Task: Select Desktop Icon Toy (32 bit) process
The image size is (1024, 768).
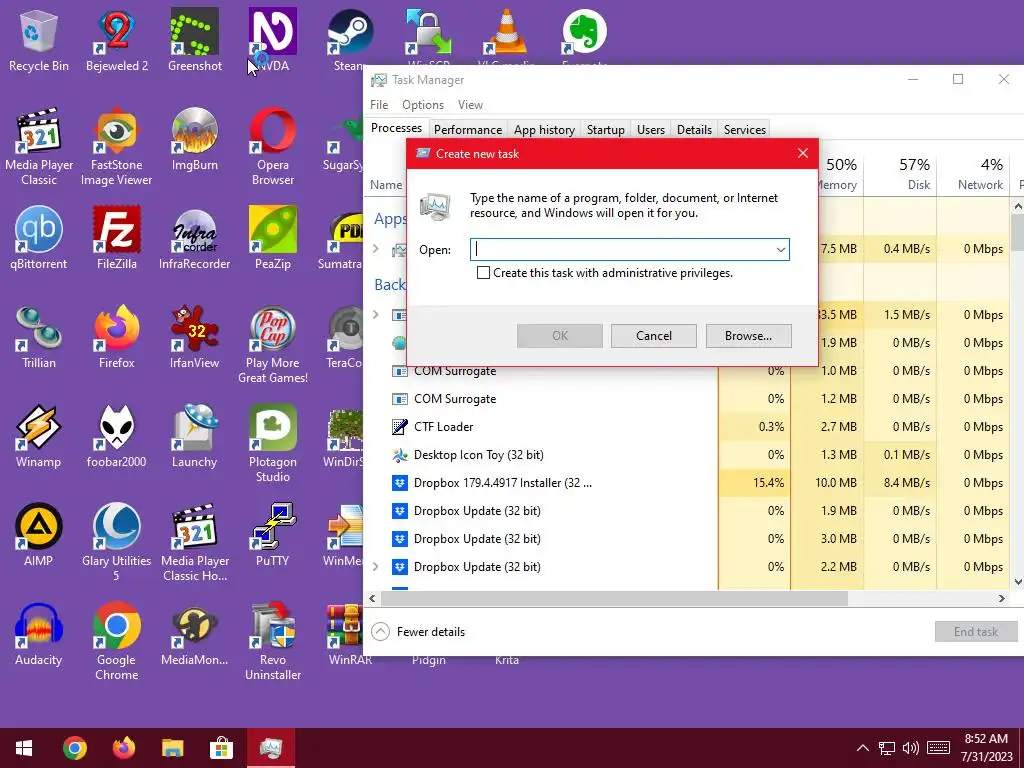Action: pos(689,455)
